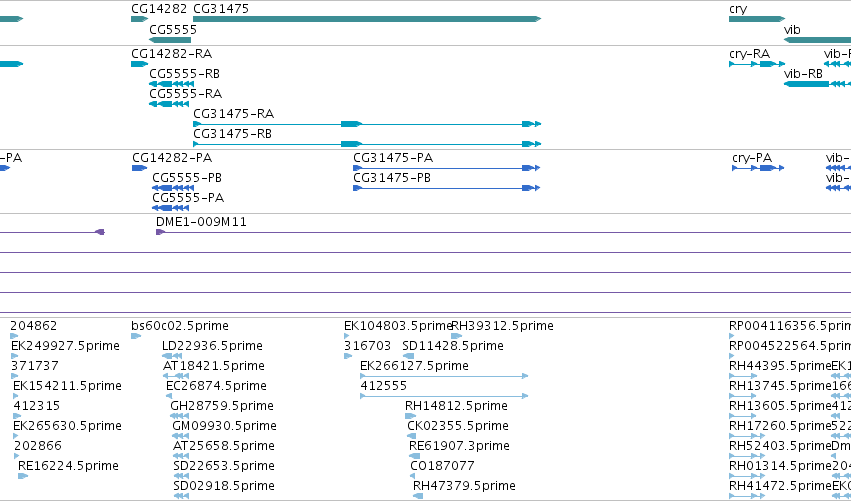Select the vib gene feature
Image resolution: width=851 pixels, height=501 pixels.
point(817,40)
